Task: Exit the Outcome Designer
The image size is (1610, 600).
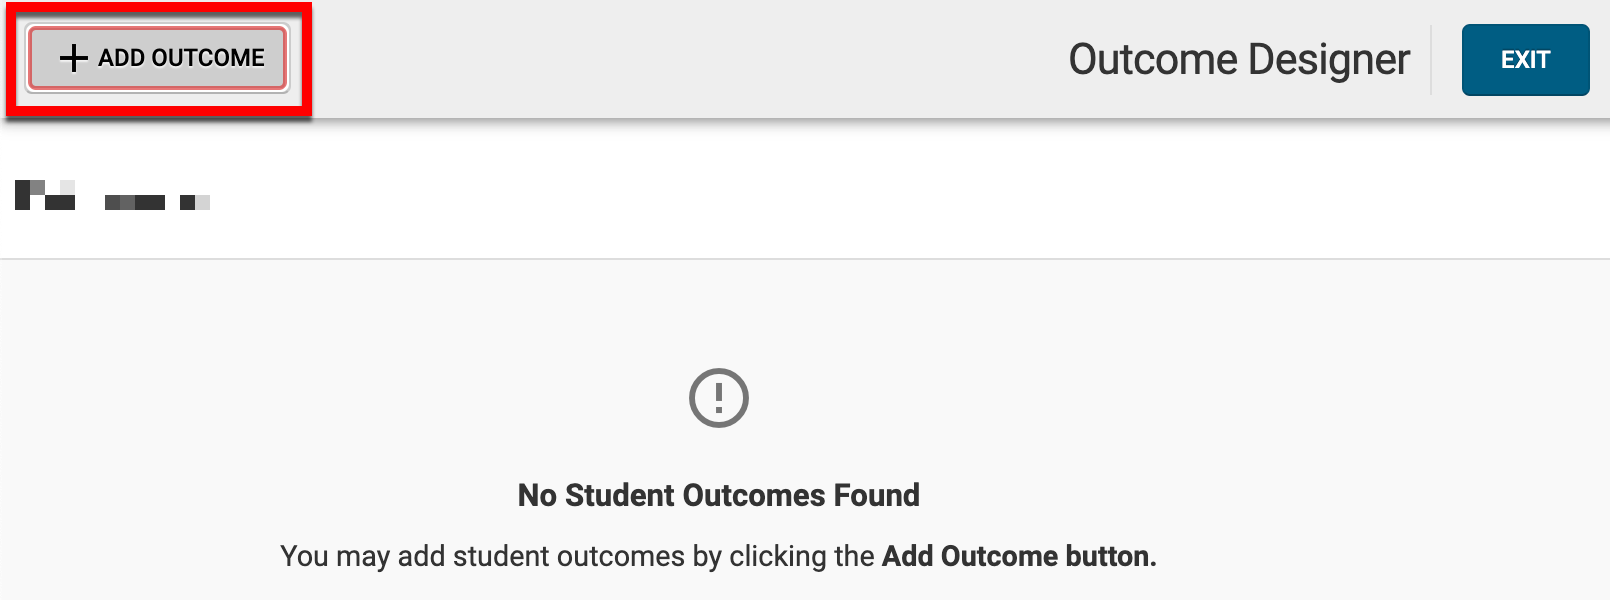Action: [1525, 60]
